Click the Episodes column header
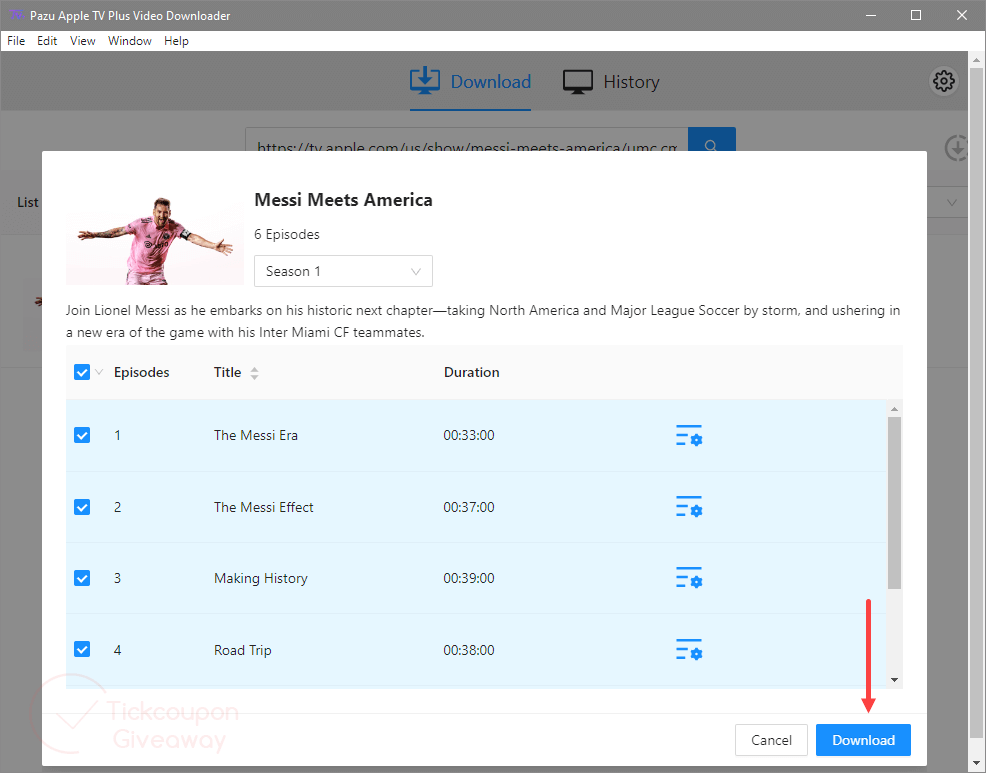 click(141, 372)
